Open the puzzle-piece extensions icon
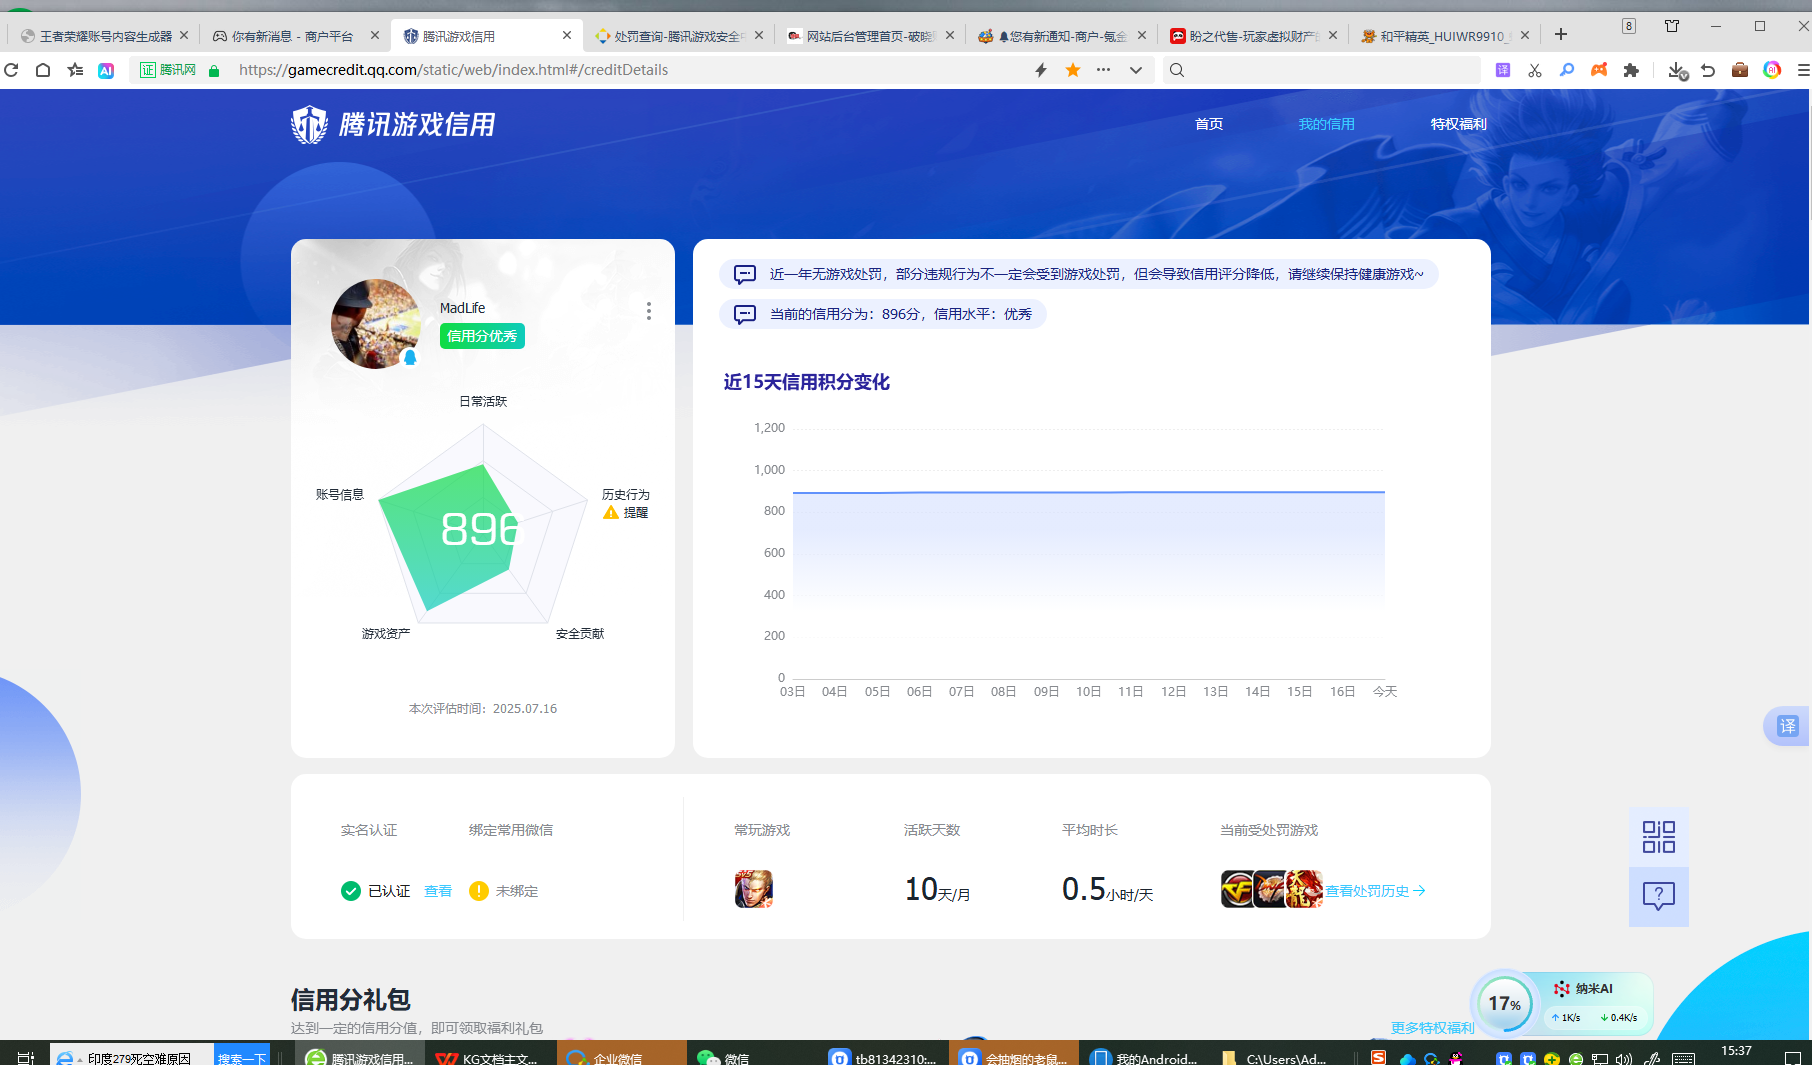Viewport: 1812px width, 1065px height. [x=1631, y=70]
